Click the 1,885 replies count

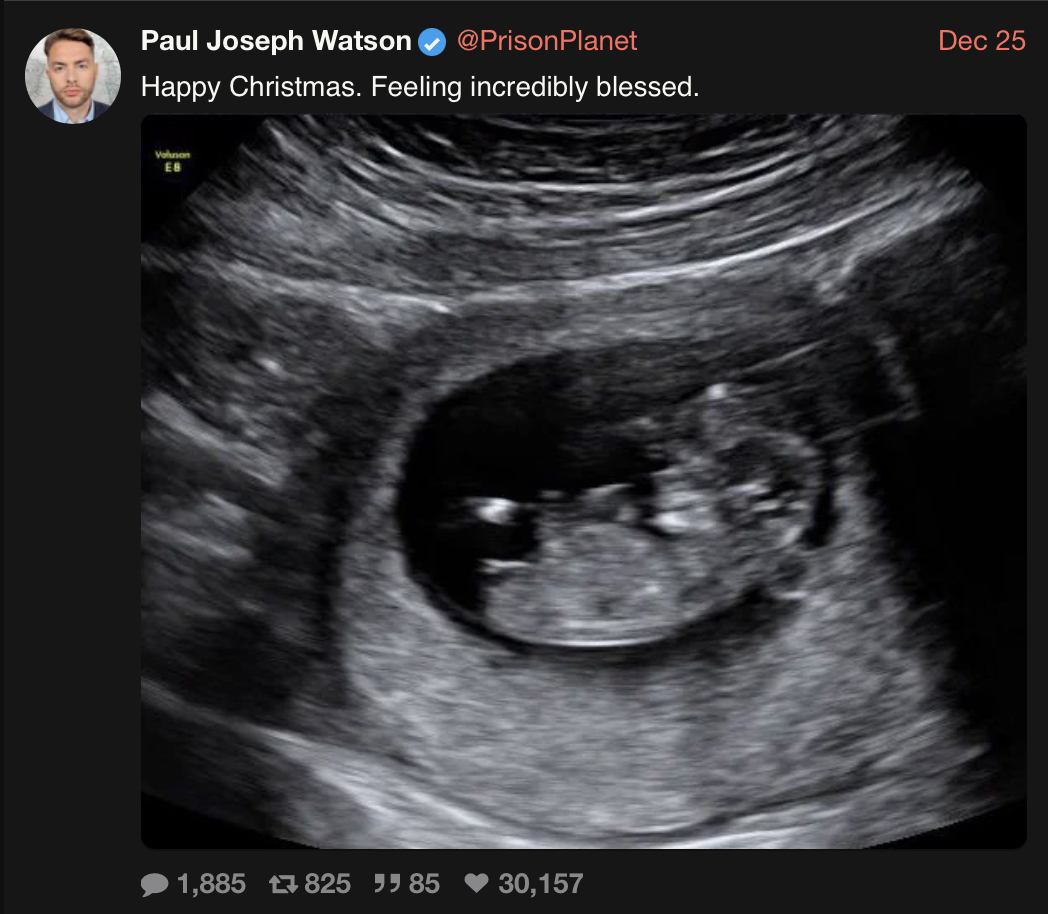(x=211, y=884)
